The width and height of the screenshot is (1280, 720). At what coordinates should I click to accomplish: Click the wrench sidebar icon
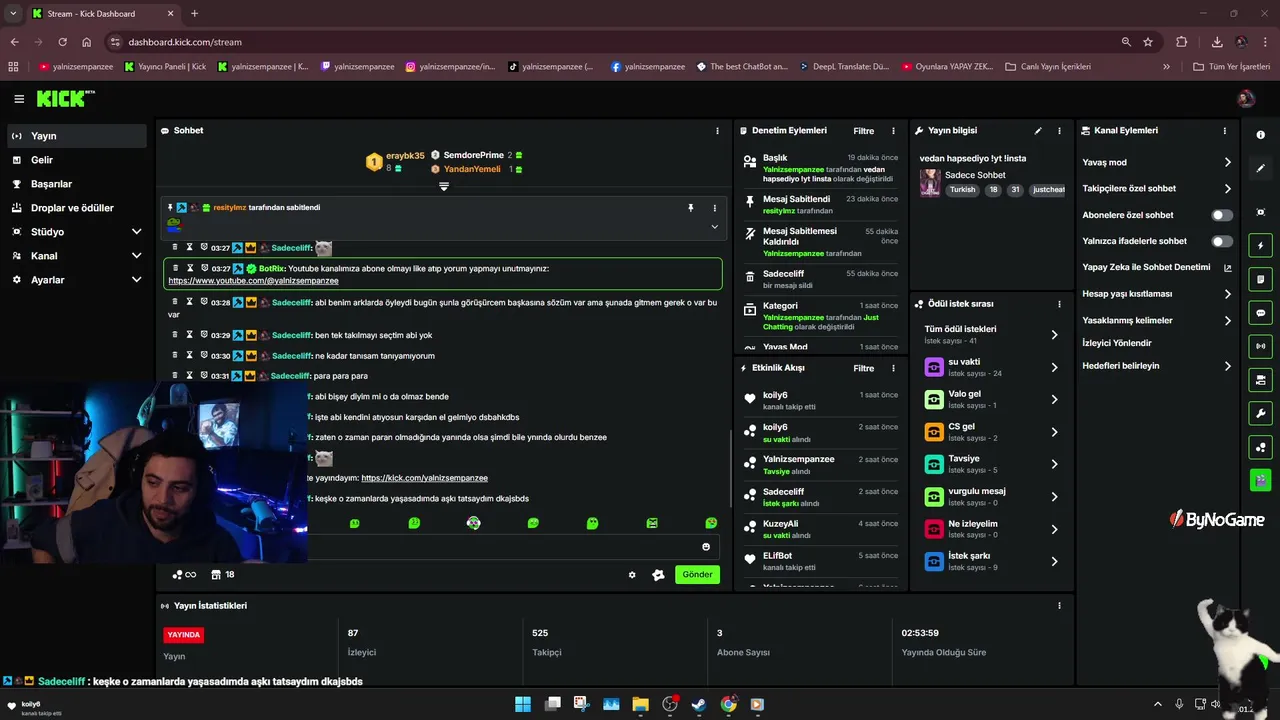[1260, 414]
